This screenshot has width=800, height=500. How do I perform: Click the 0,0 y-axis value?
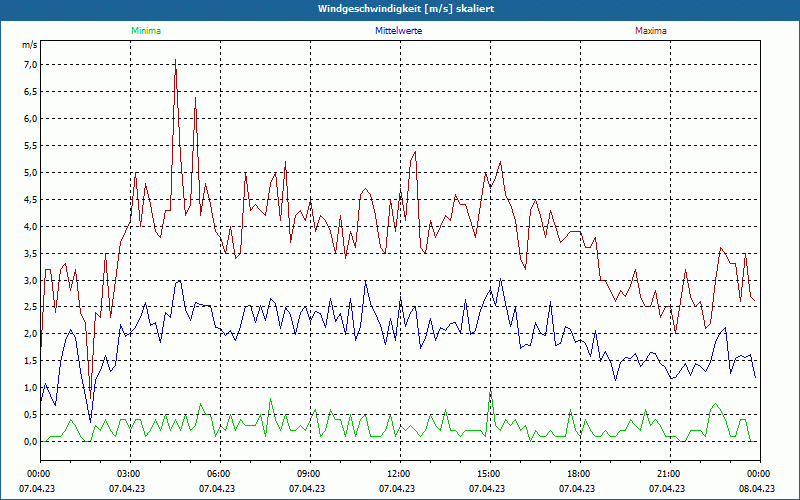[x=30, y=441]
